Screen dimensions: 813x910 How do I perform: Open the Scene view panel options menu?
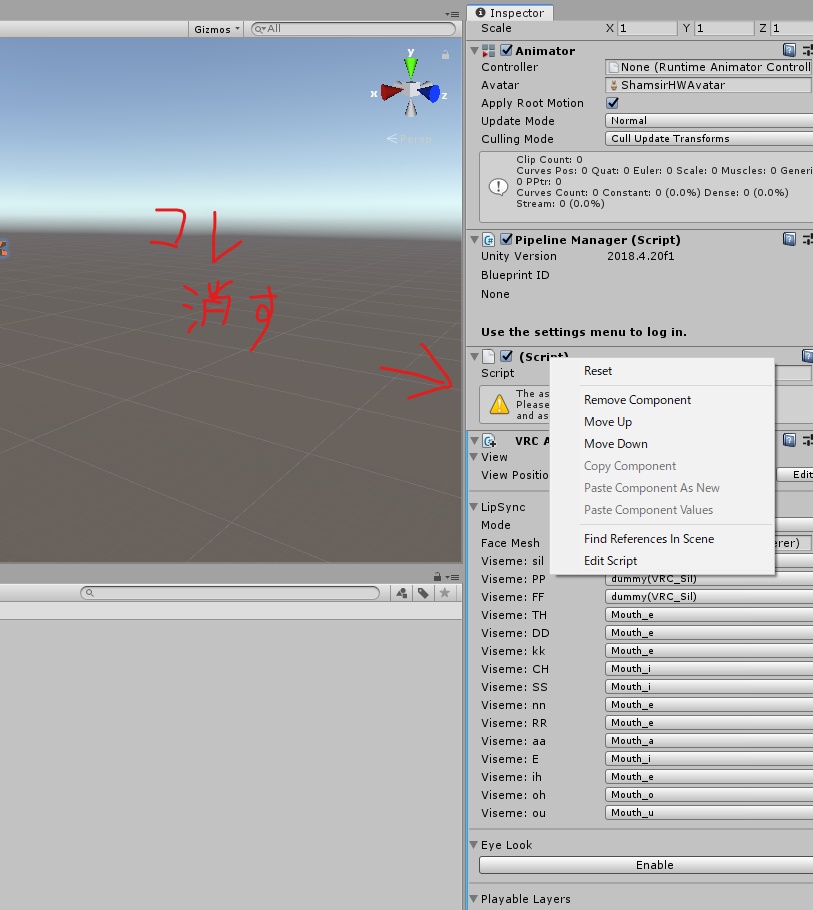click(x=452, y=15)
